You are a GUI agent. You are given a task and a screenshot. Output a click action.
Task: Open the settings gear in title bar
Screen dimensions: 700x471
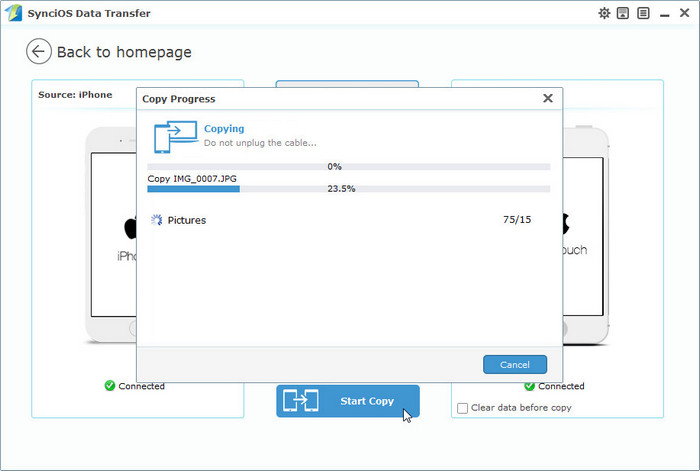coord(604,13)
